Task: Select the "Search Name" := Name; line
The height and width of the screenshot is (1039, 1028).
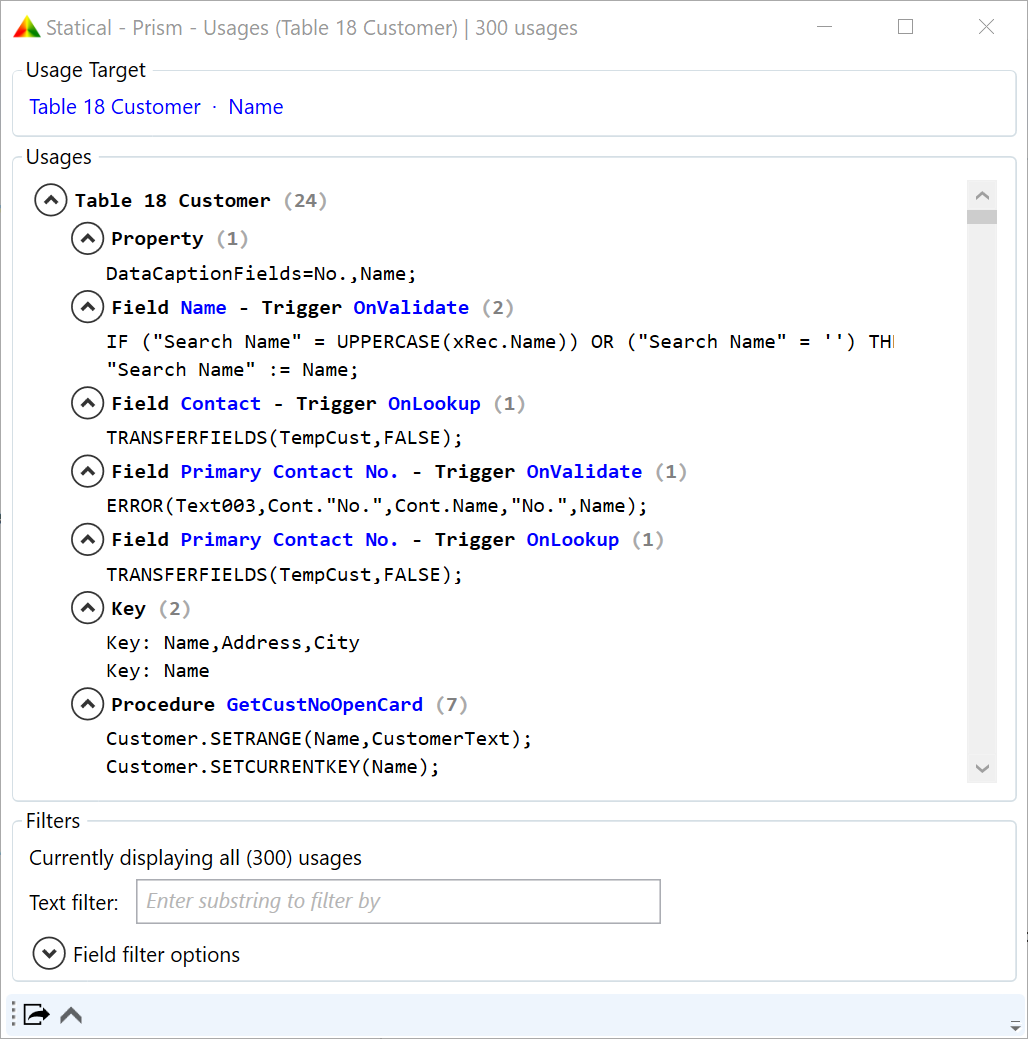Action: (232, 370)
